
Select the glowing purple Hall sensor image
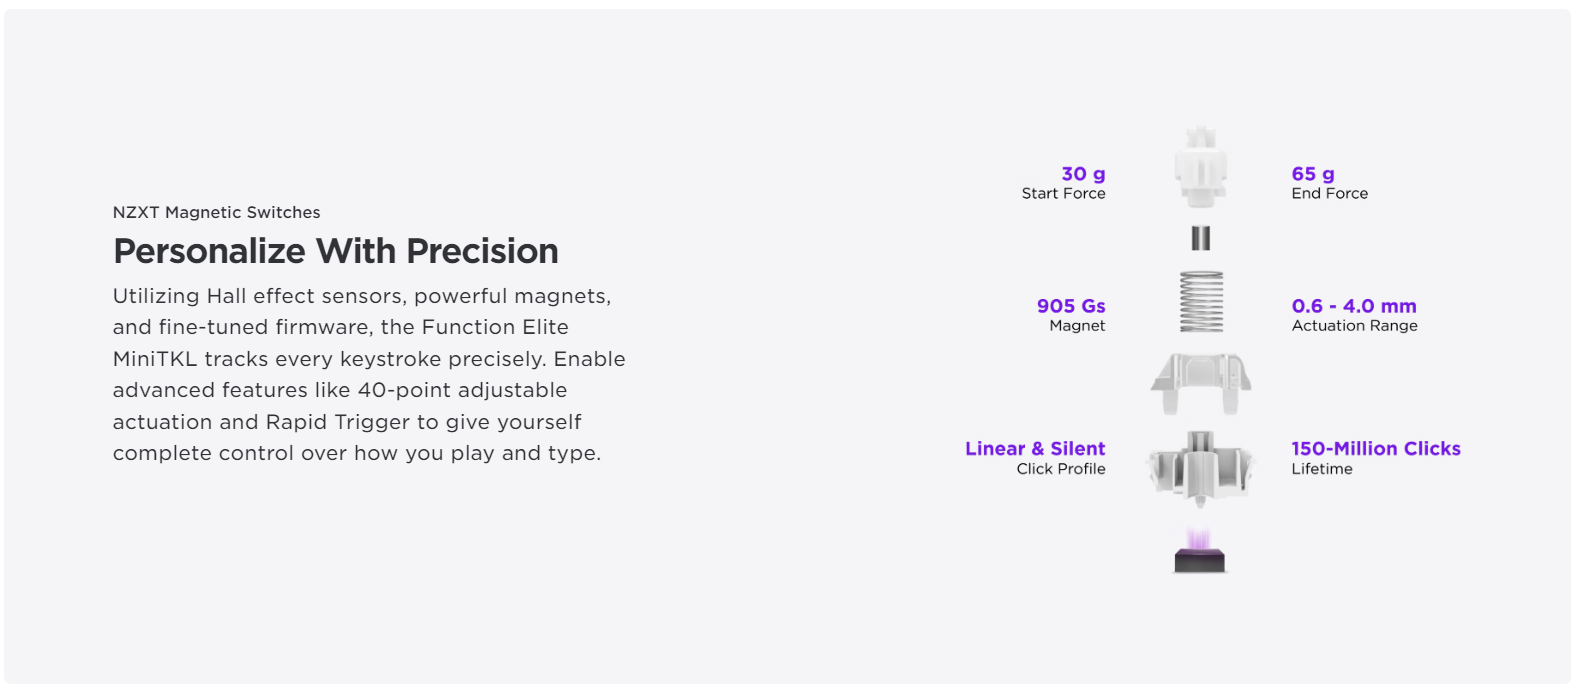pos(1200,551)
